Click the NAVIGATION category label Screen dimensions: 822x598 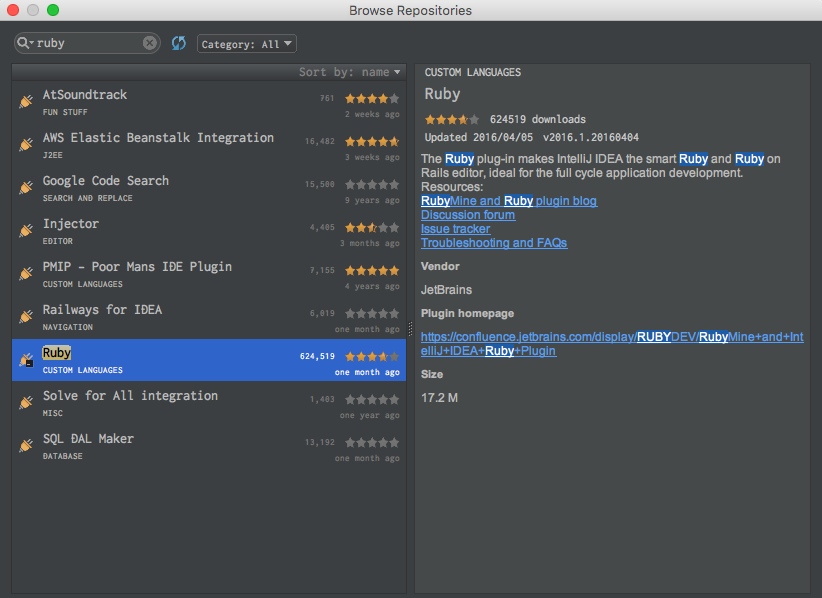(68, 327)
